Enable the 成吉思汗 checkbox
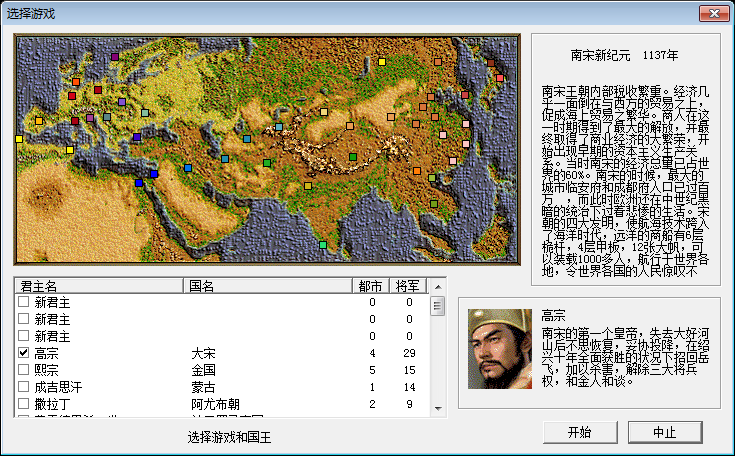 click(x=23, y=387)
